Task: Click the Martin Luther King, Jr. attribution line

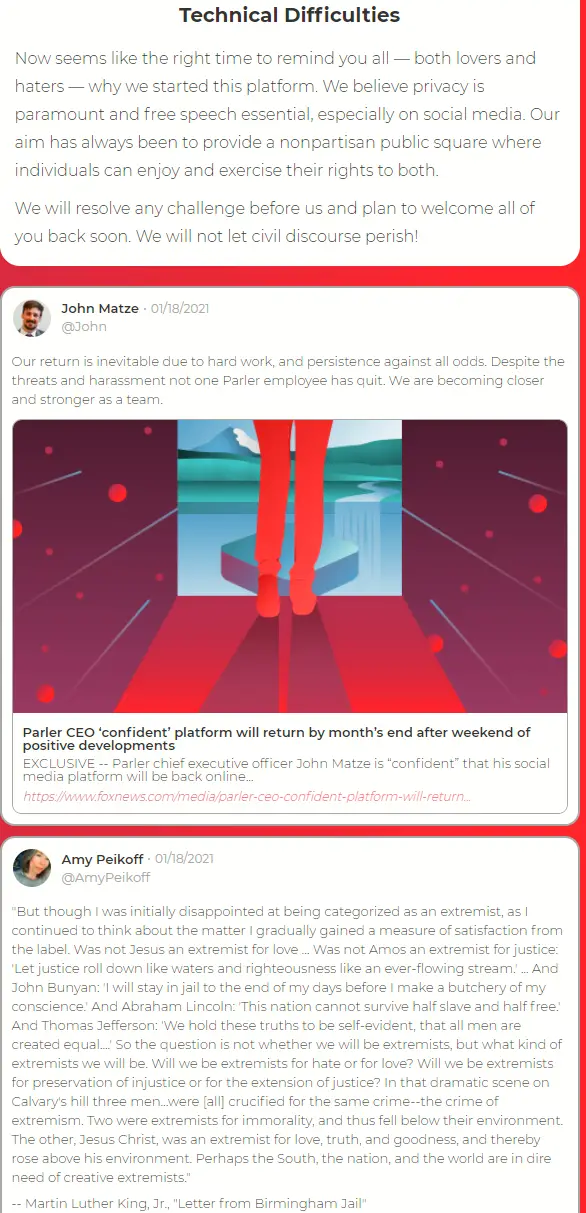Action: click(189, 1203)
